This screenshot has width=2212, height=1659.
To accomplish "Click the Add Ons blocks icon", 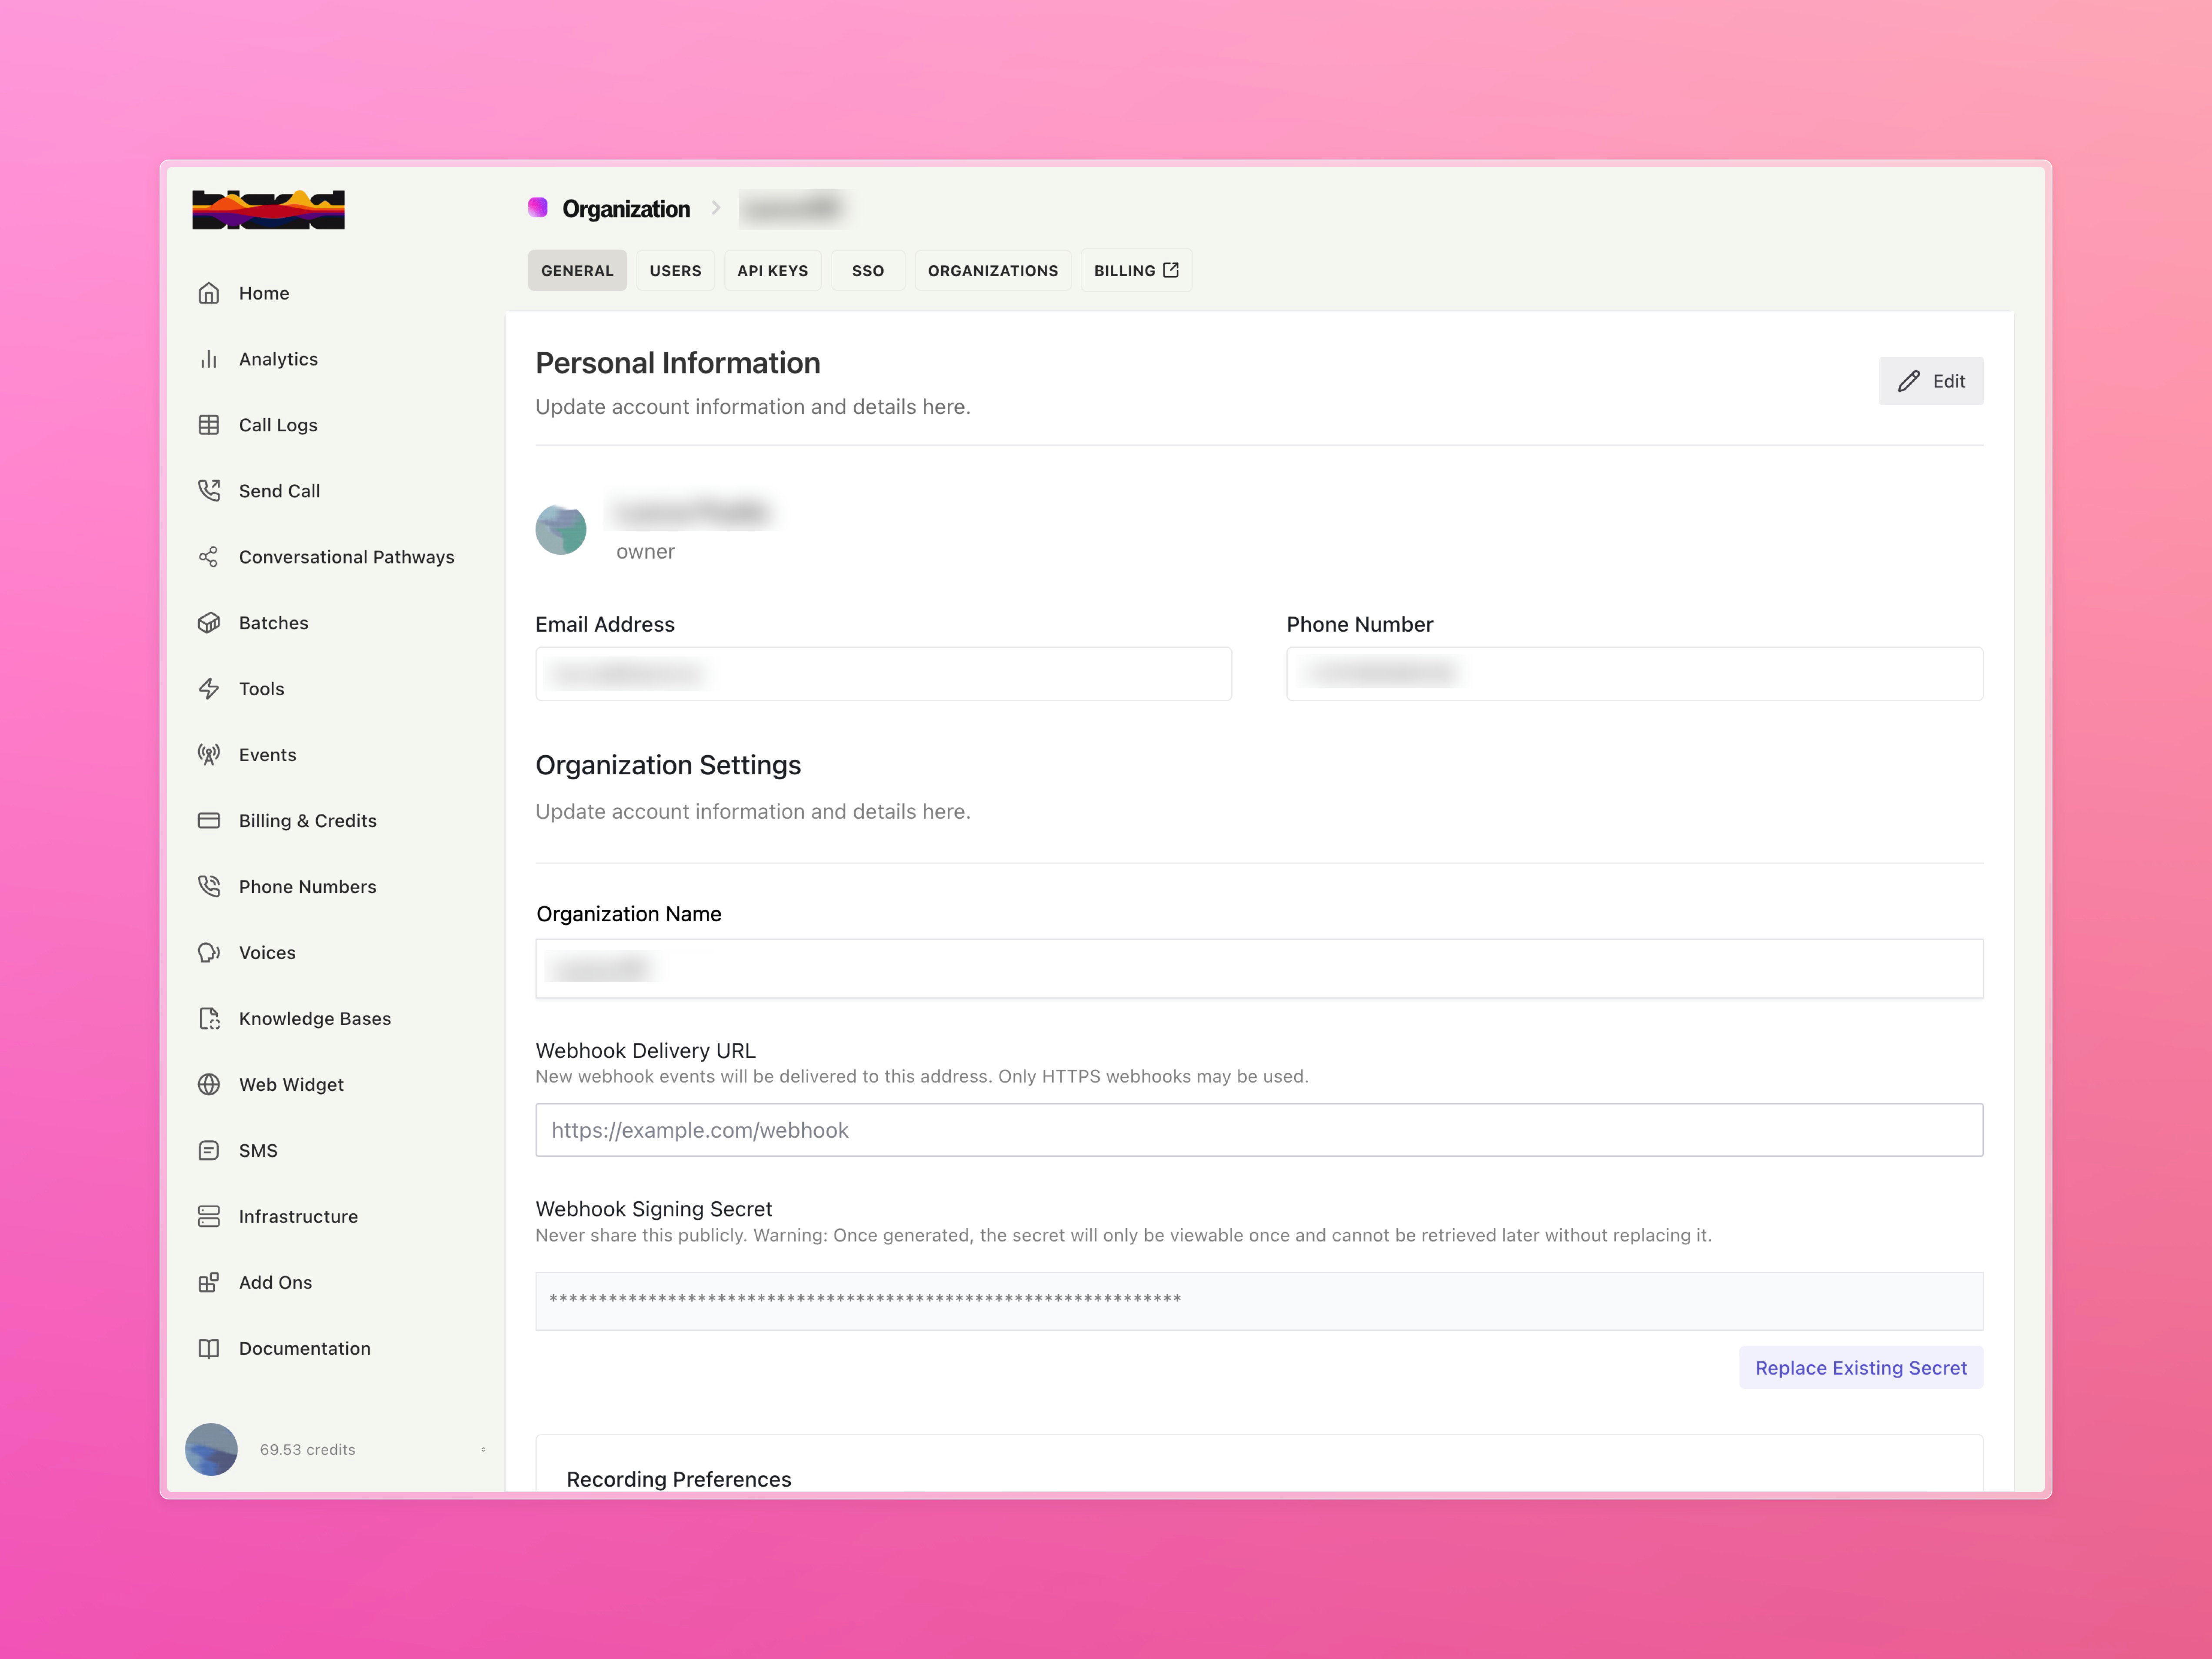I will (209, 1283).
